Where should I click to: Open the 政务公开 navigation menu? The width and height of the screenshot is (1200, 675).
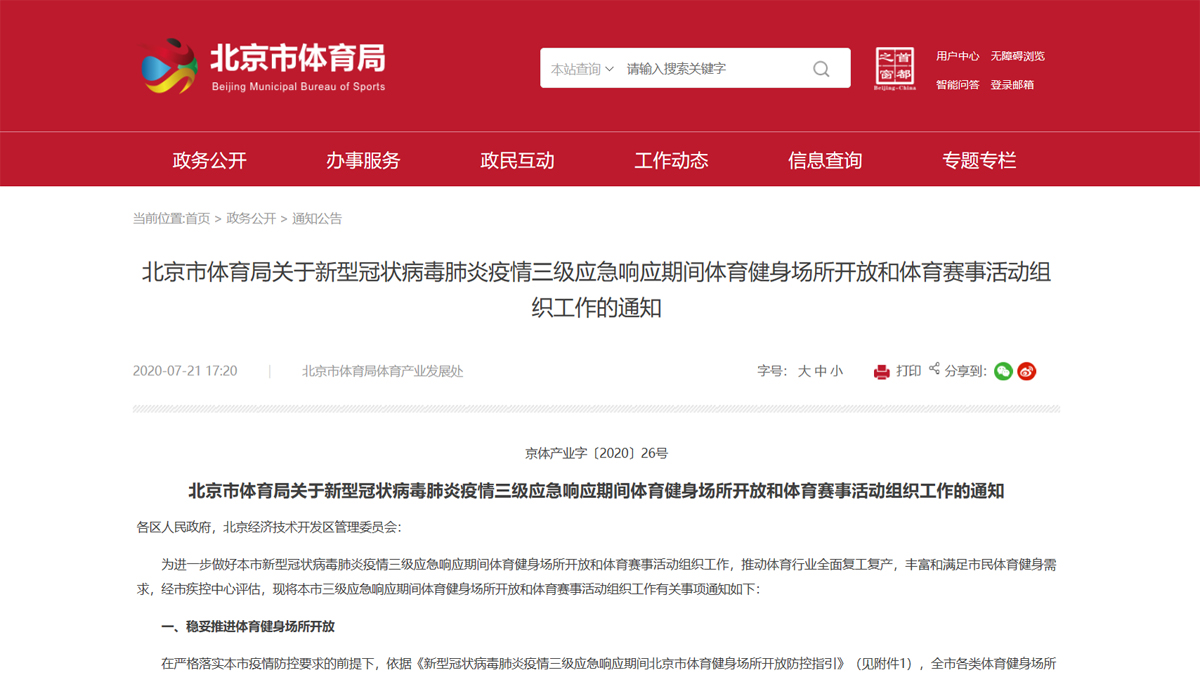click(209, 160)
